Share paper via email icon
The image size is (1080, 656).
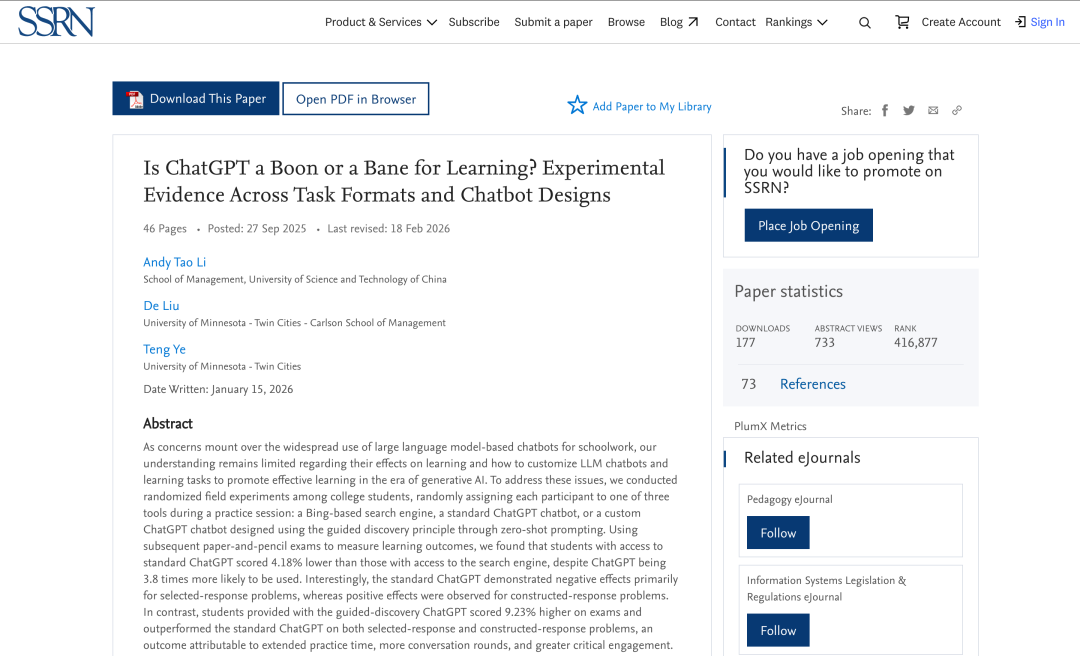[933, 111]
